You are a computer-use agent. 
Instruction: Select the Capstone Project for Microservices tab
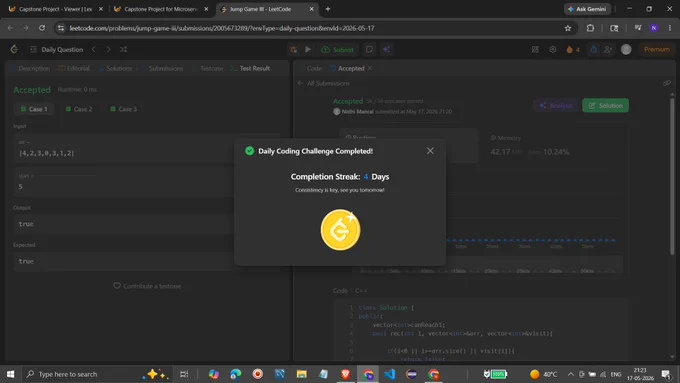pyautogui.click(x=161, y=9)
